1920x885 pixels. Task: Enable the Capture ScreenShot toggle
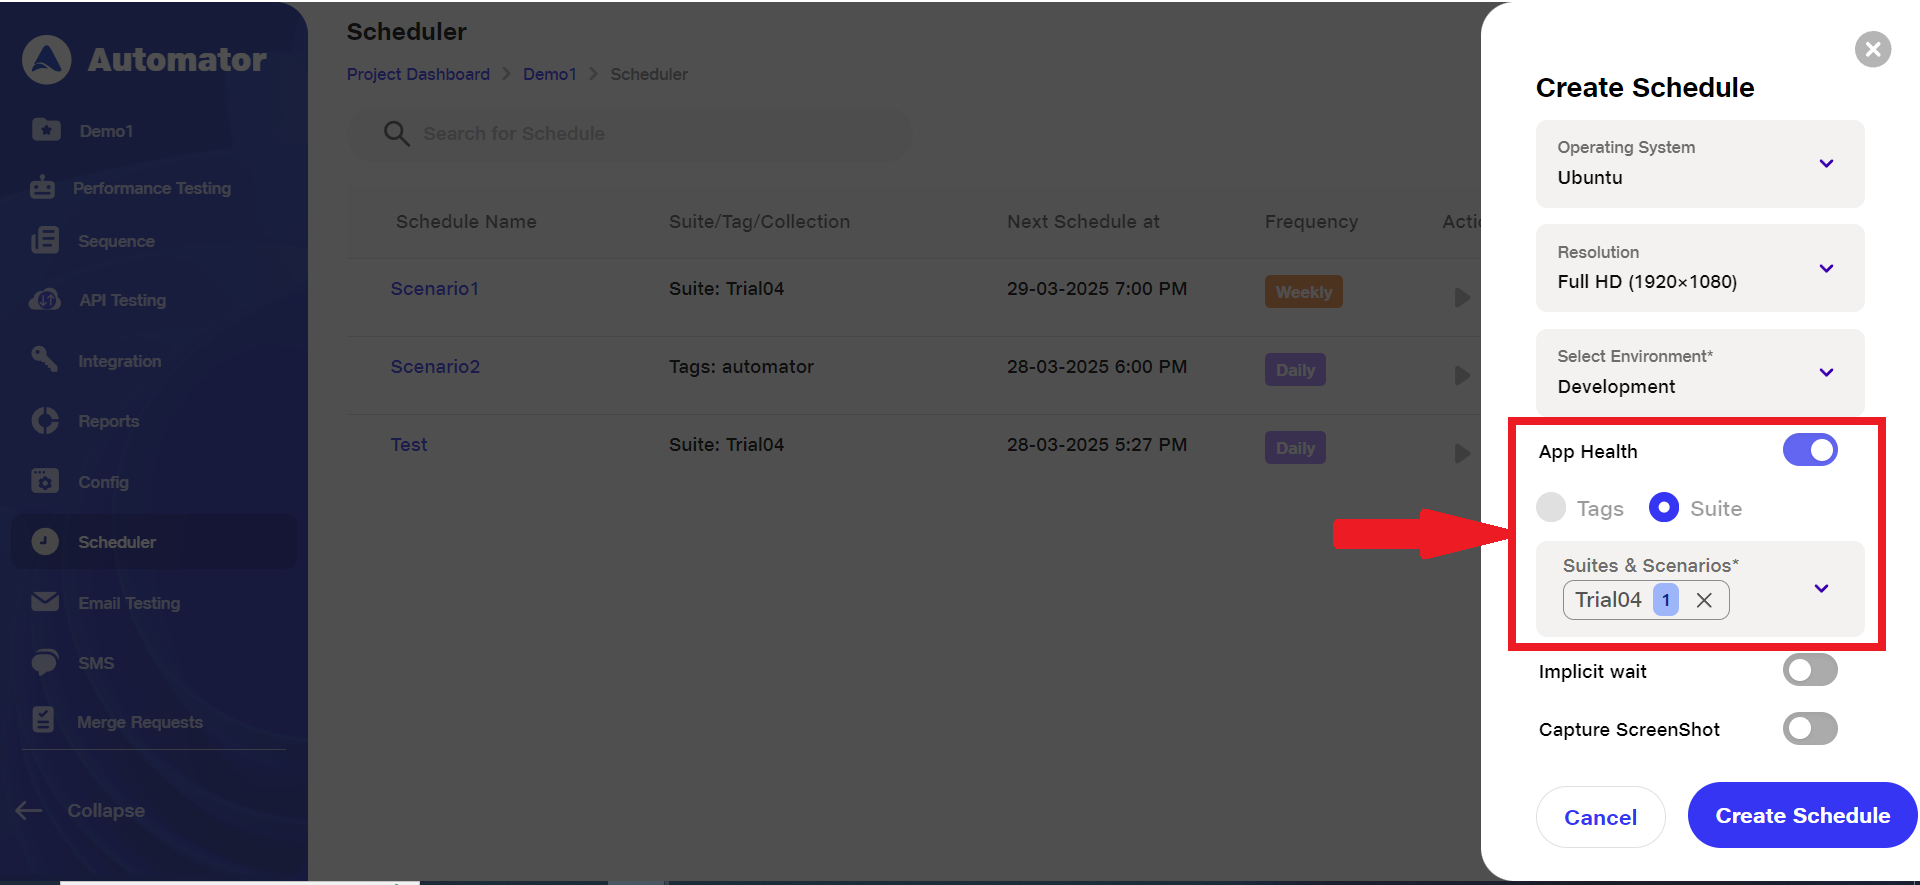[1810, 728]
